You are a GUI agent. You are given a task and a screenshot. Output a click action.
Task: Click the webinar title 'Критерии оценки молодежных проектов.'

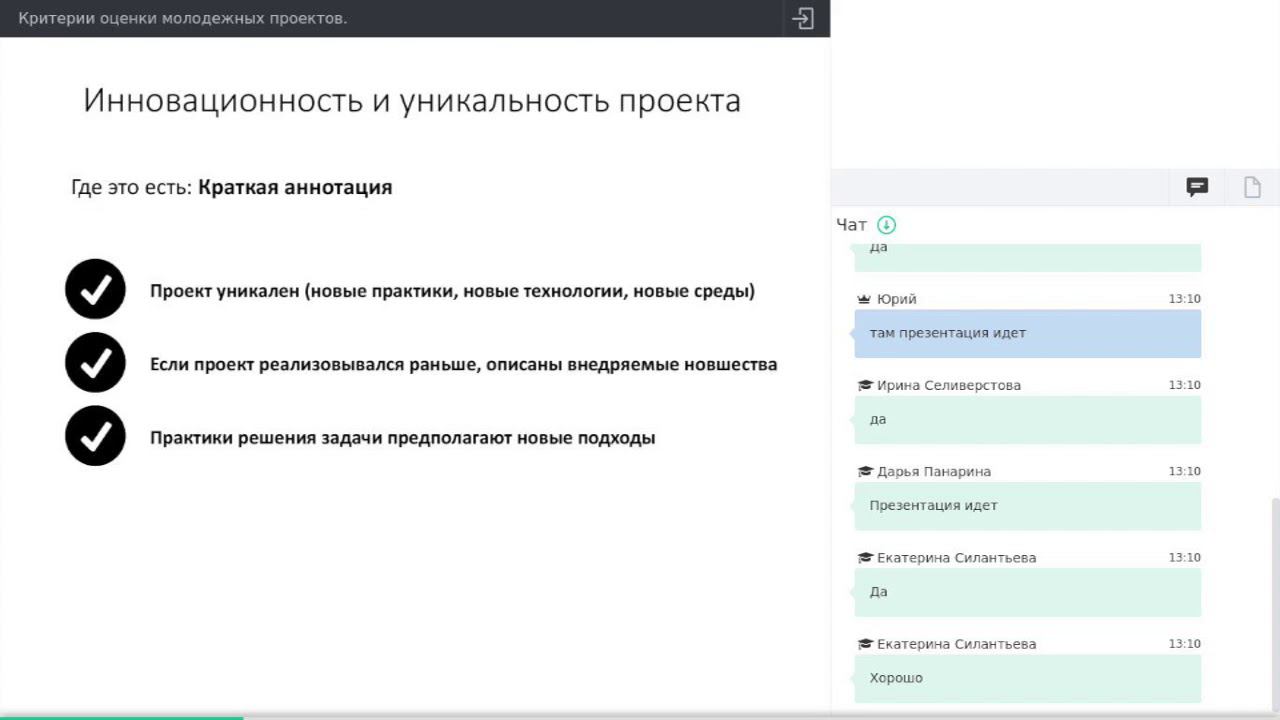(x=183, y=18)
